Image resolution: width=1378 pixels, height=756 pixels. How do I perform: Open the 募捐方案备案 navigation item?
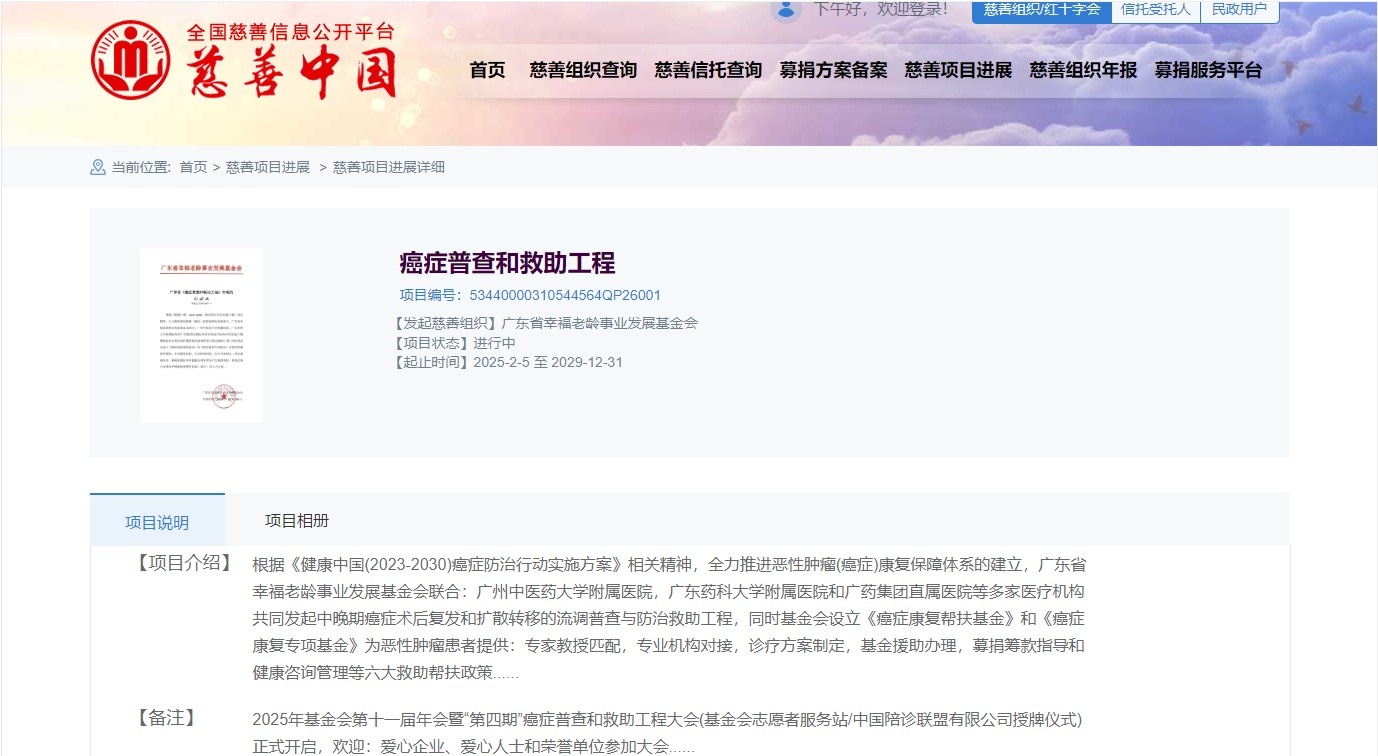pos(833,70)
